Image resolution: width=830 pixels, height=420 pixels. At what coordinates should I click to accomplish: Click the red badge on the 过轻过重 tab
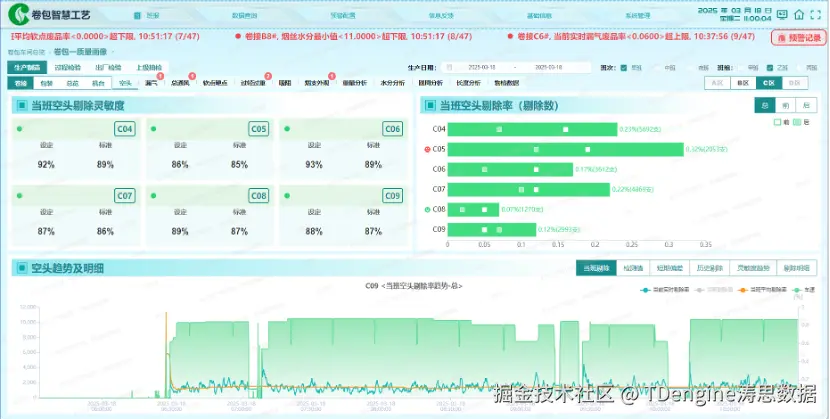tap(268, 77)
